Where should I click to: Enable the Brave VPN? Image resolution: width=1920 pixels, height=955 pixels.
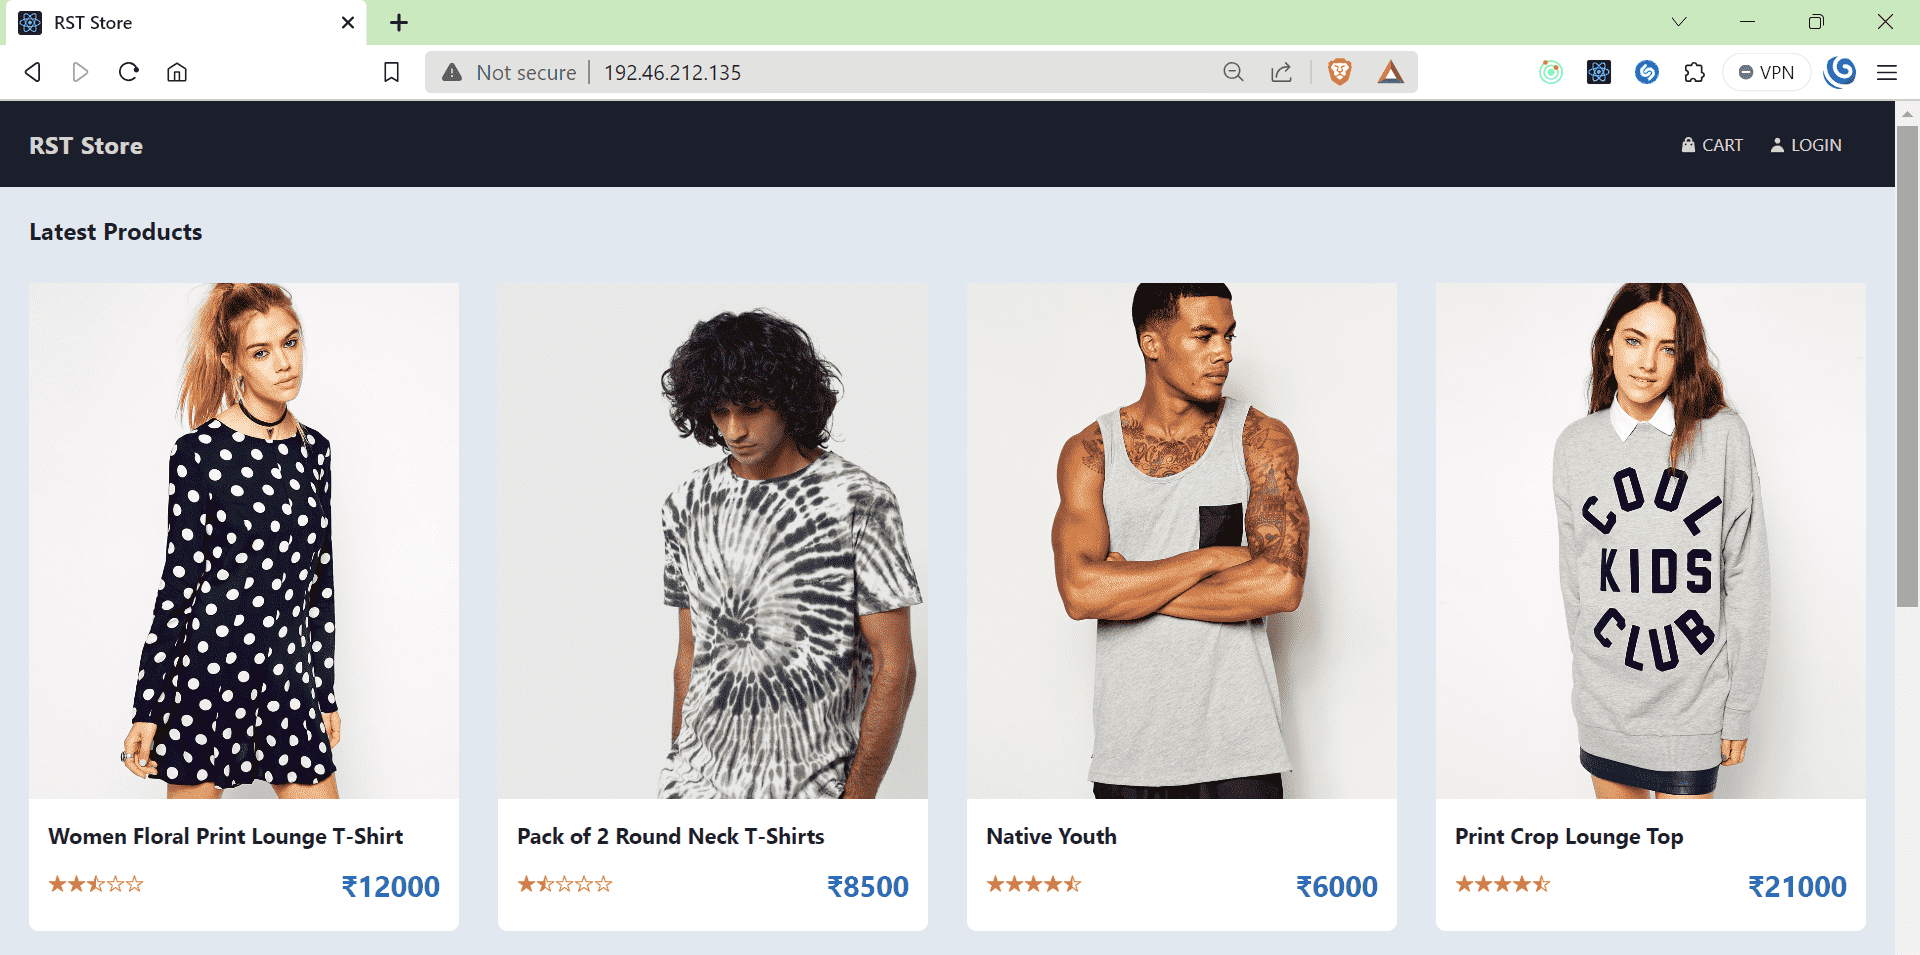1766,72
